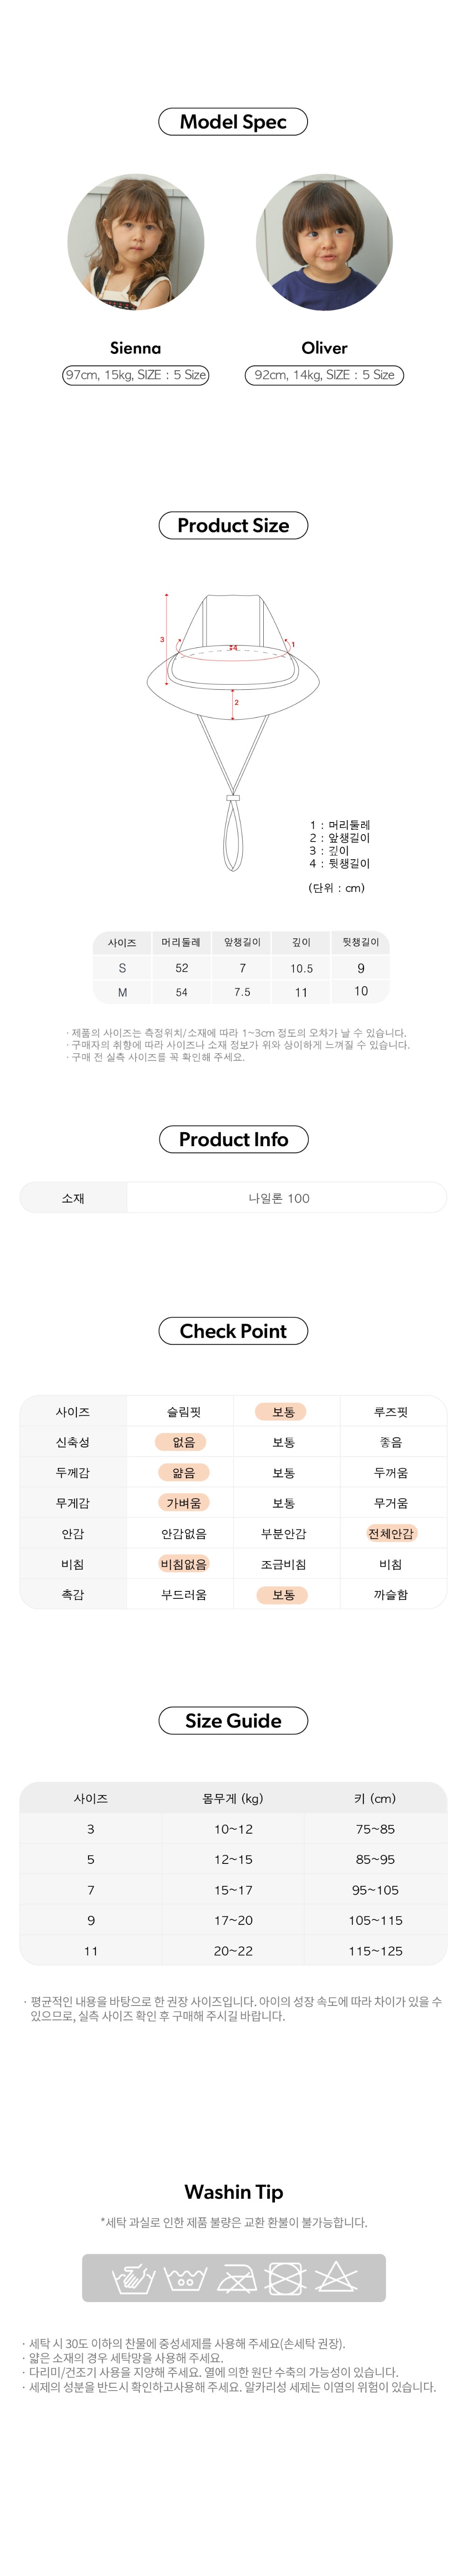Viewport: 466px width, 2576px height.
Task: Click the 나일론 100 material field
Action: (285, 1198)
